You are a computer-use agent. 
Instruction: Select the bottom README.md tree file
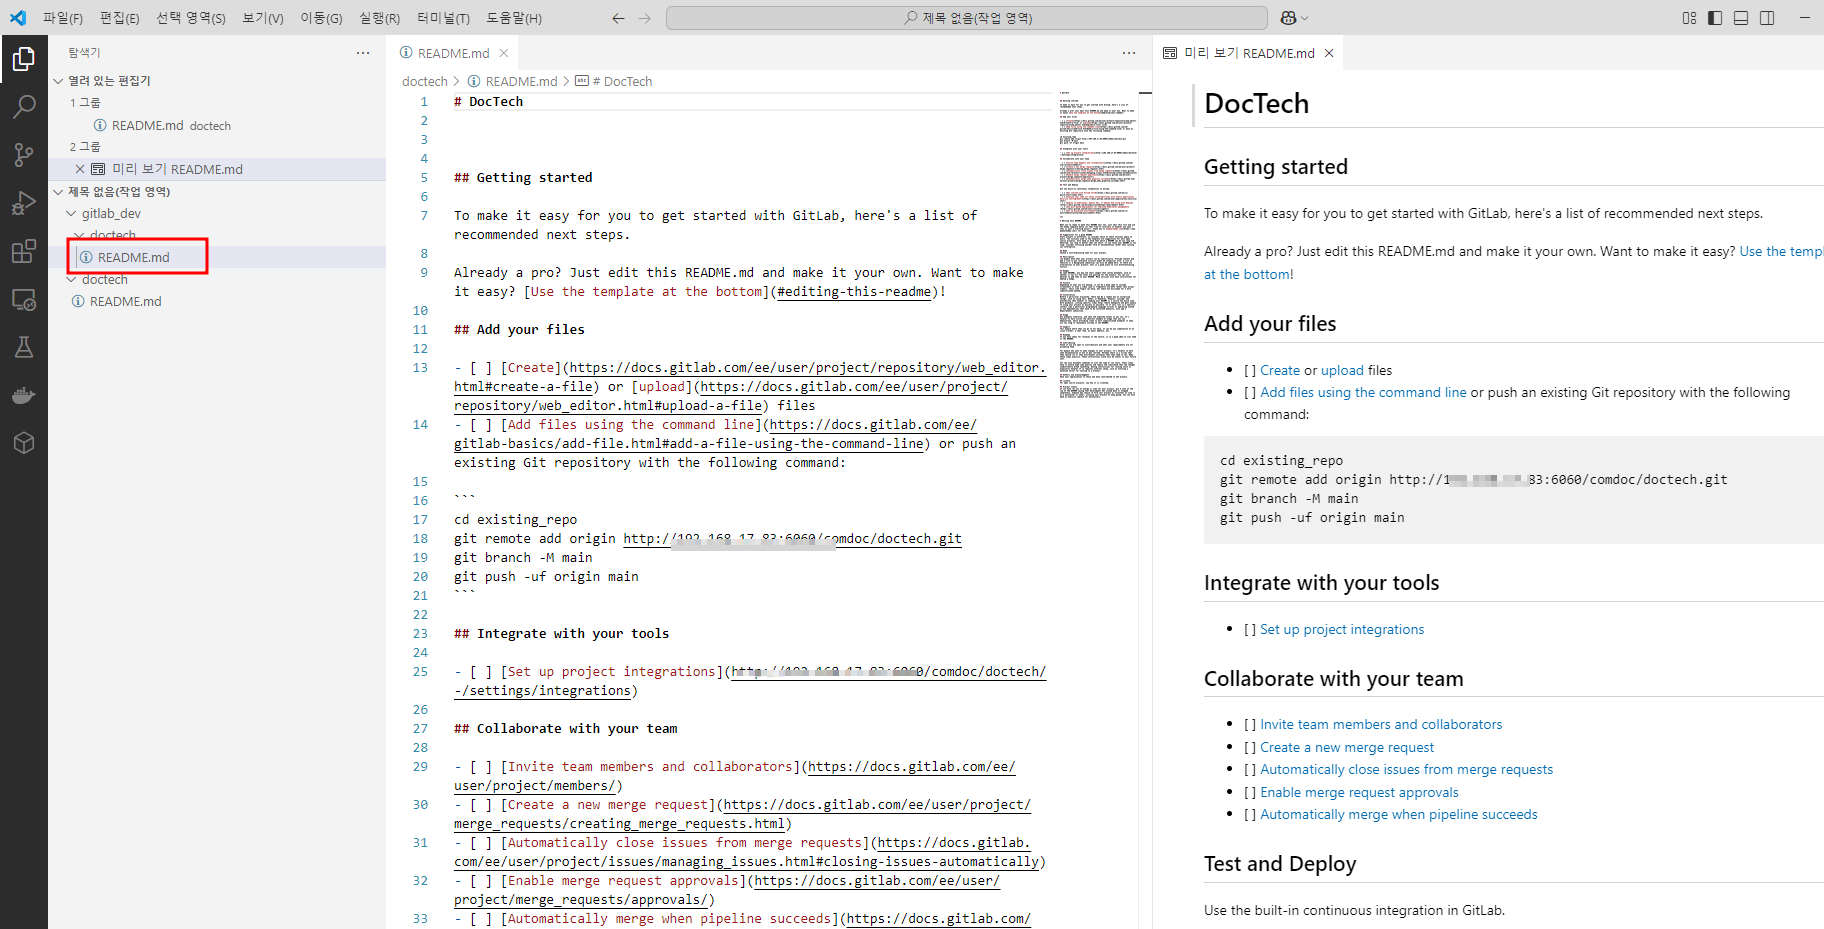[x=217, y=302]
